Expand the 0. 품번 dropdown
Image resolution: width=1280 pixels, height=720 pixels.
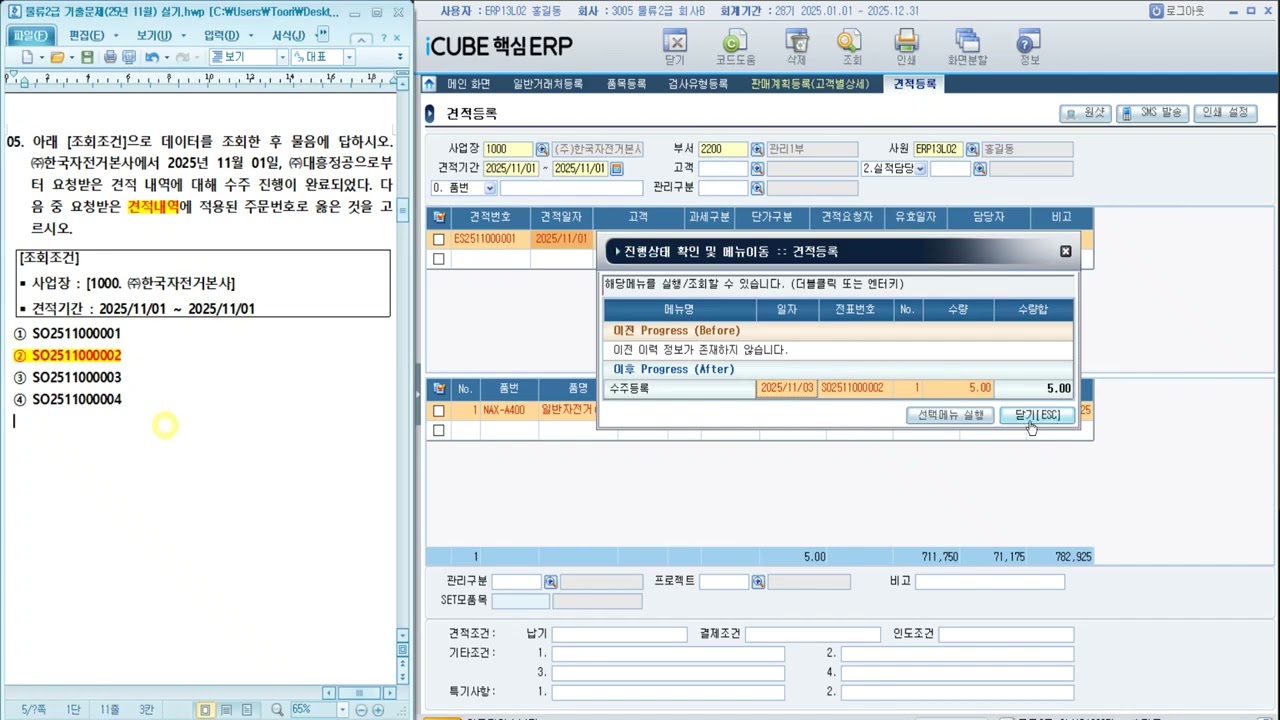(490, 188)
